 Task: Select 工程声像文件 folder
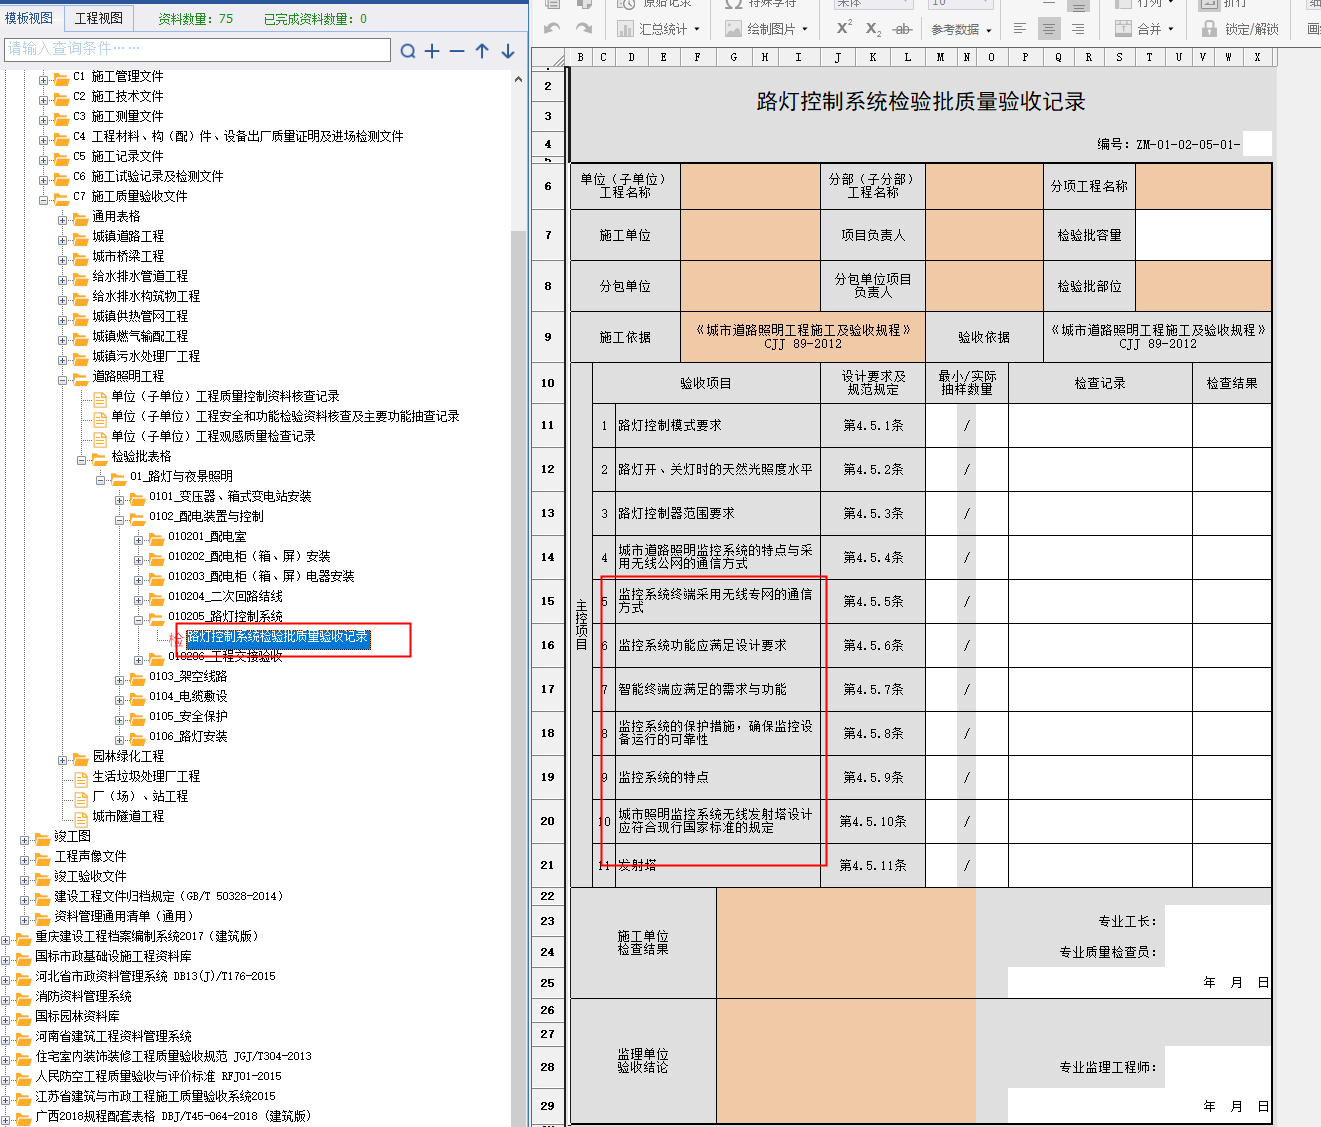point(90,856)
